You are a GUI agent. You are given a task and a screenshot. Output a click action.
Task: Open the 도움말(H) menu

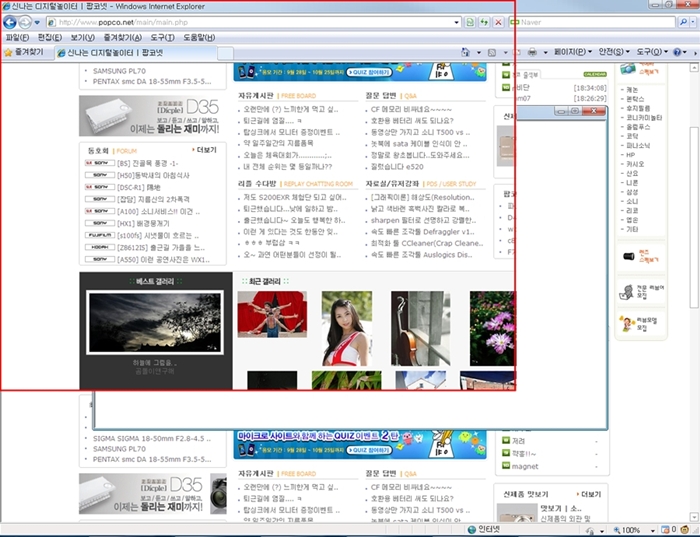pos(199,37)
